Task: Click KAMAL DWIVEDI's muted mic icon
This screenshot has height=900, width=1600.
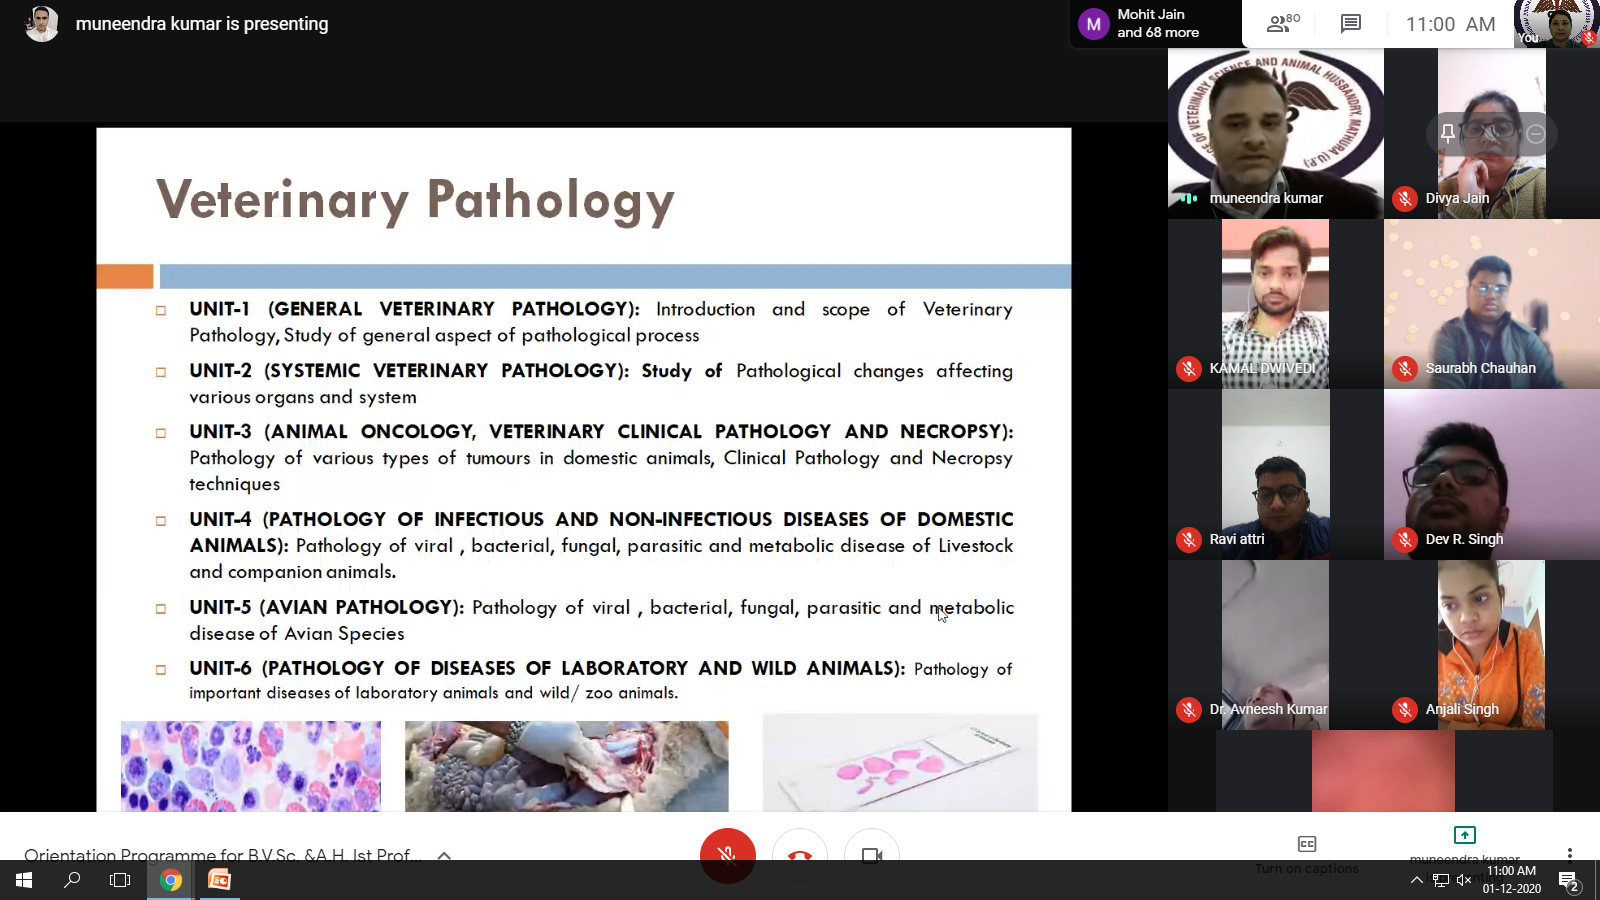Action: pos(1188,368)
